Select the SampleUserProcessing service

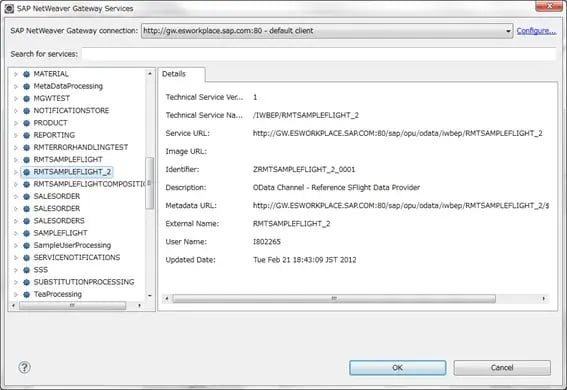click(x=72, y=245)
